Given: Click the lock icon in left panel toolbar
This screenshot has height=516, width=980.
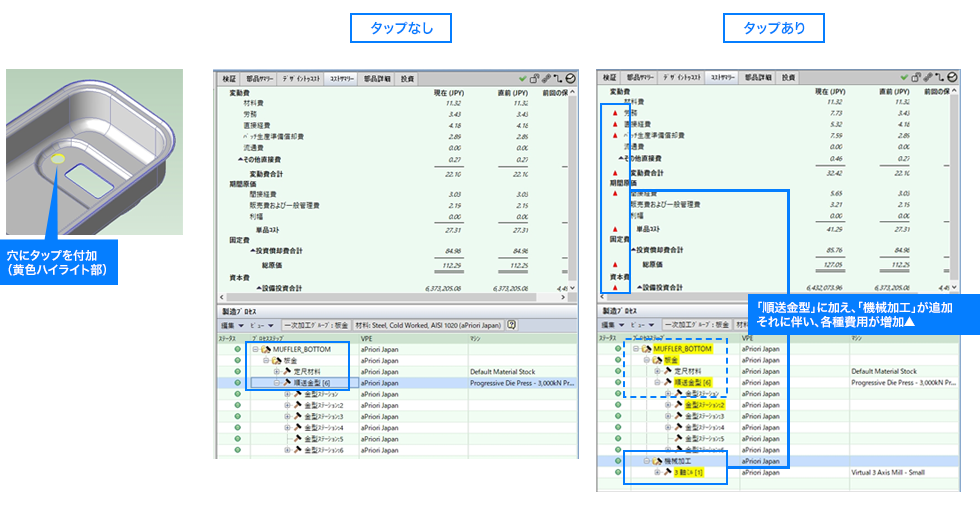Looking at the screenshot, I should tap(534, 77).
